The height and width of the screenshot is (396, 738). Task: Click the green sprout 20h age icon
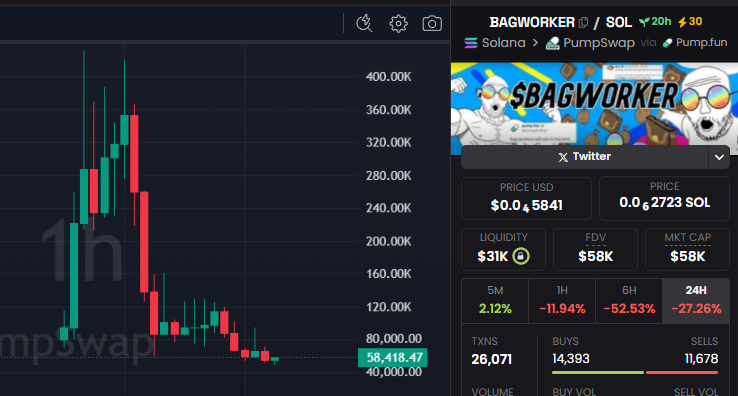click(x=644, y=22)
